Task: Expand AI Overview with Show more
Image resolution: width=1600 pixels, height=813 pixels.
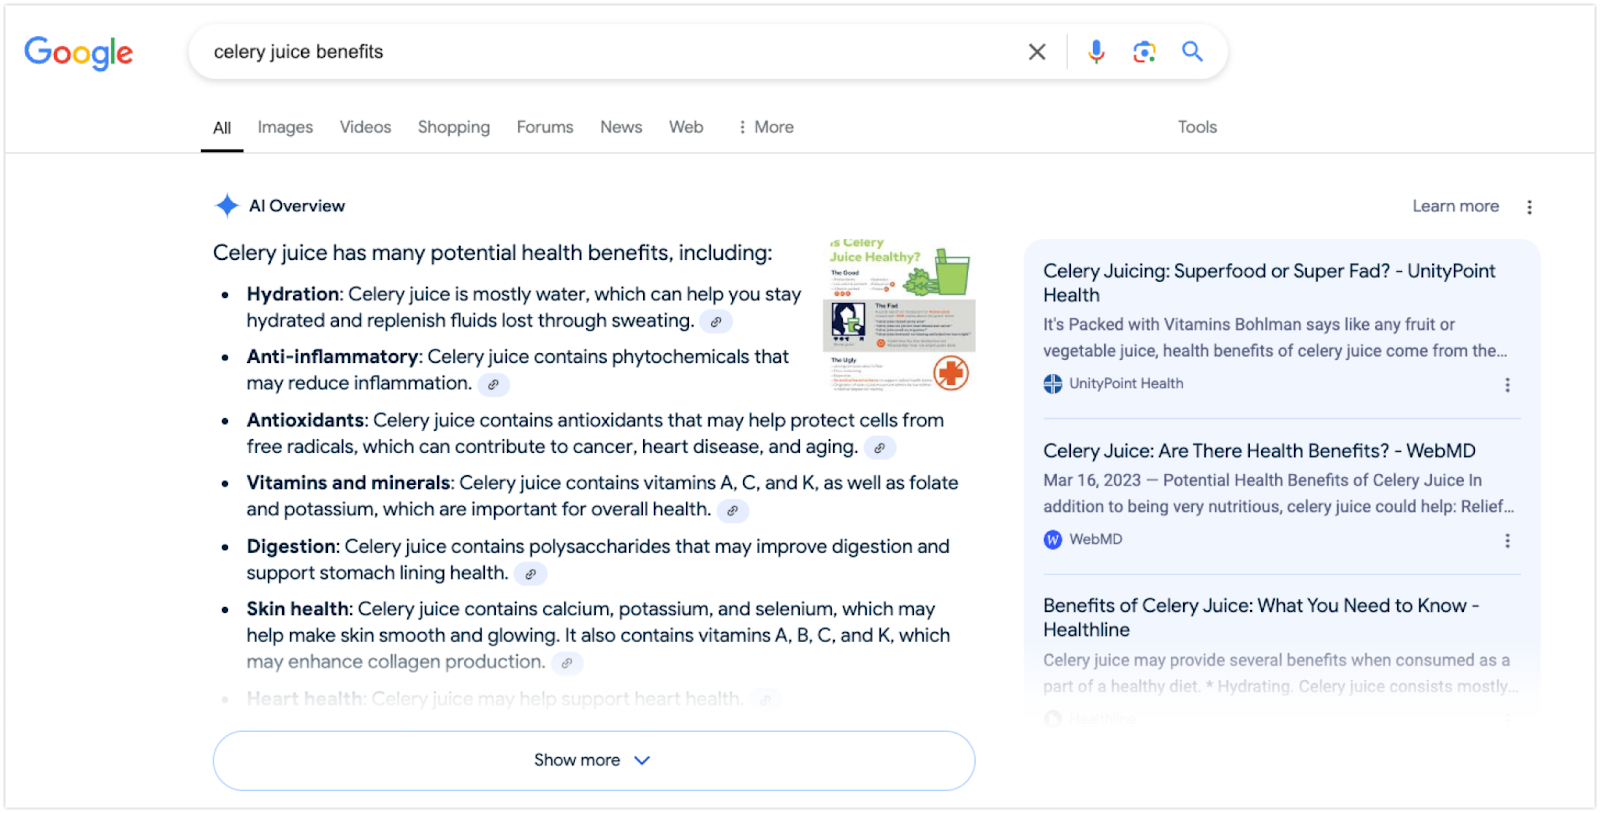Action: [x=594, y=761]
